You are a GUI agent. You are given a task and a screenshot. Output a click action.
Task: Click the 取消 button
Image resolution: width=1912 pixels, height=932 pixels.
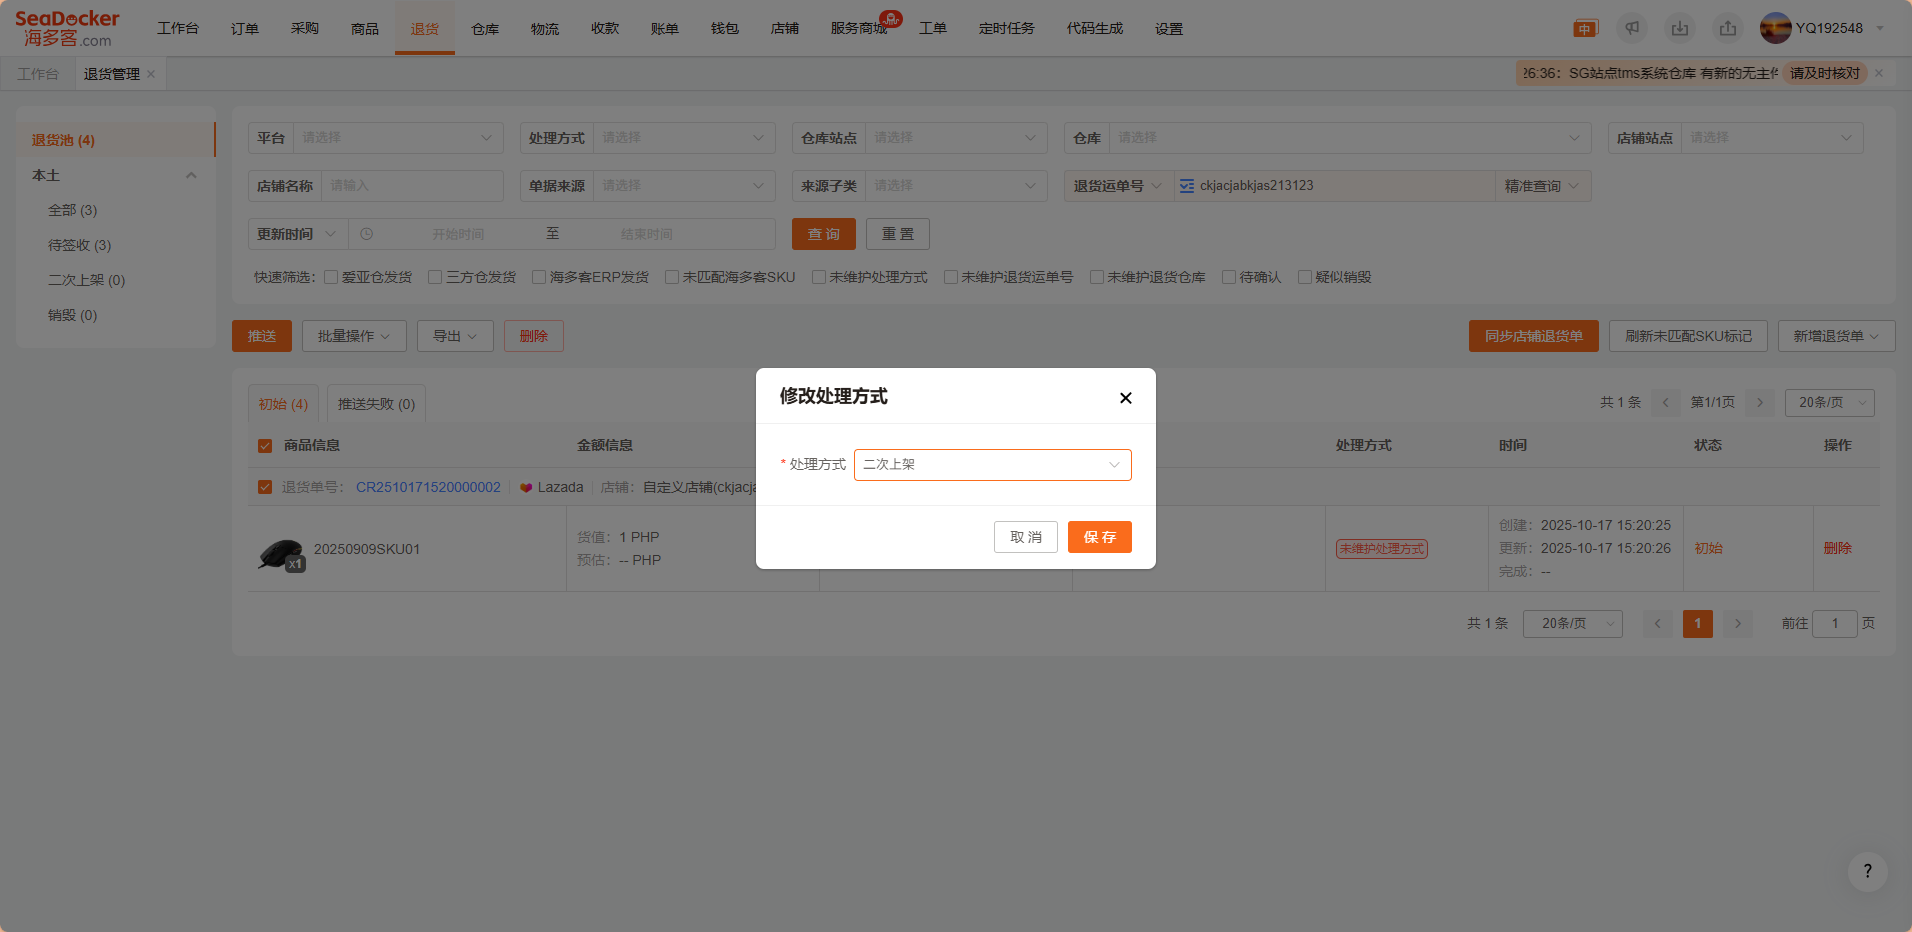[x=1025, y=537]
